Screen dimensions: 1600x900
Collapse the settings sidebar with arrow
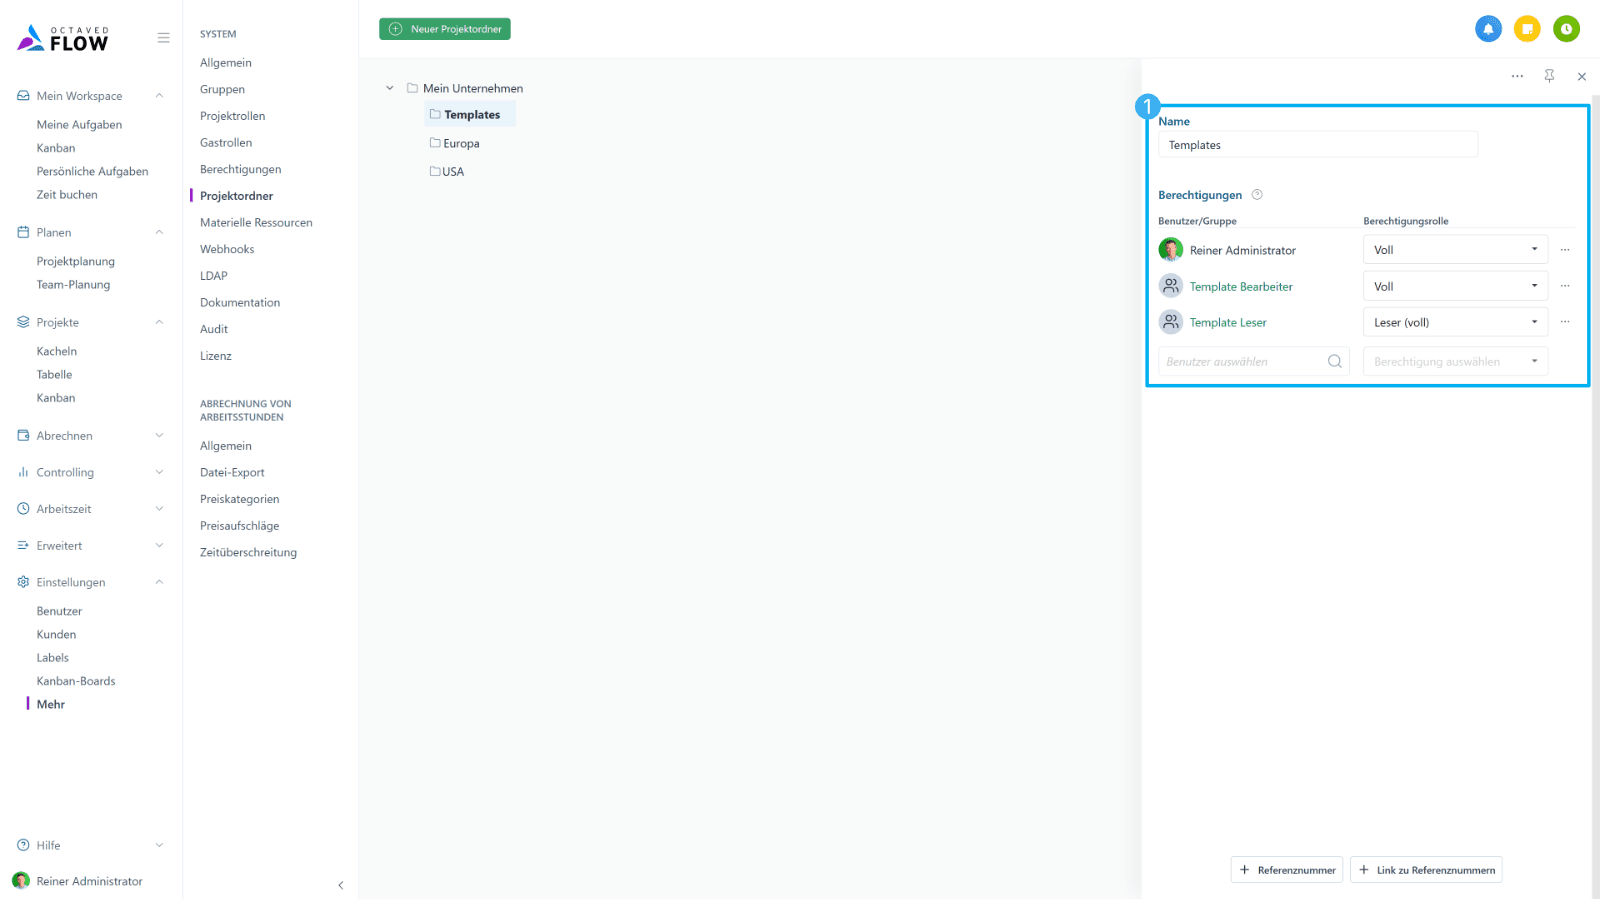pyautogui.click(x=340, y=885)
